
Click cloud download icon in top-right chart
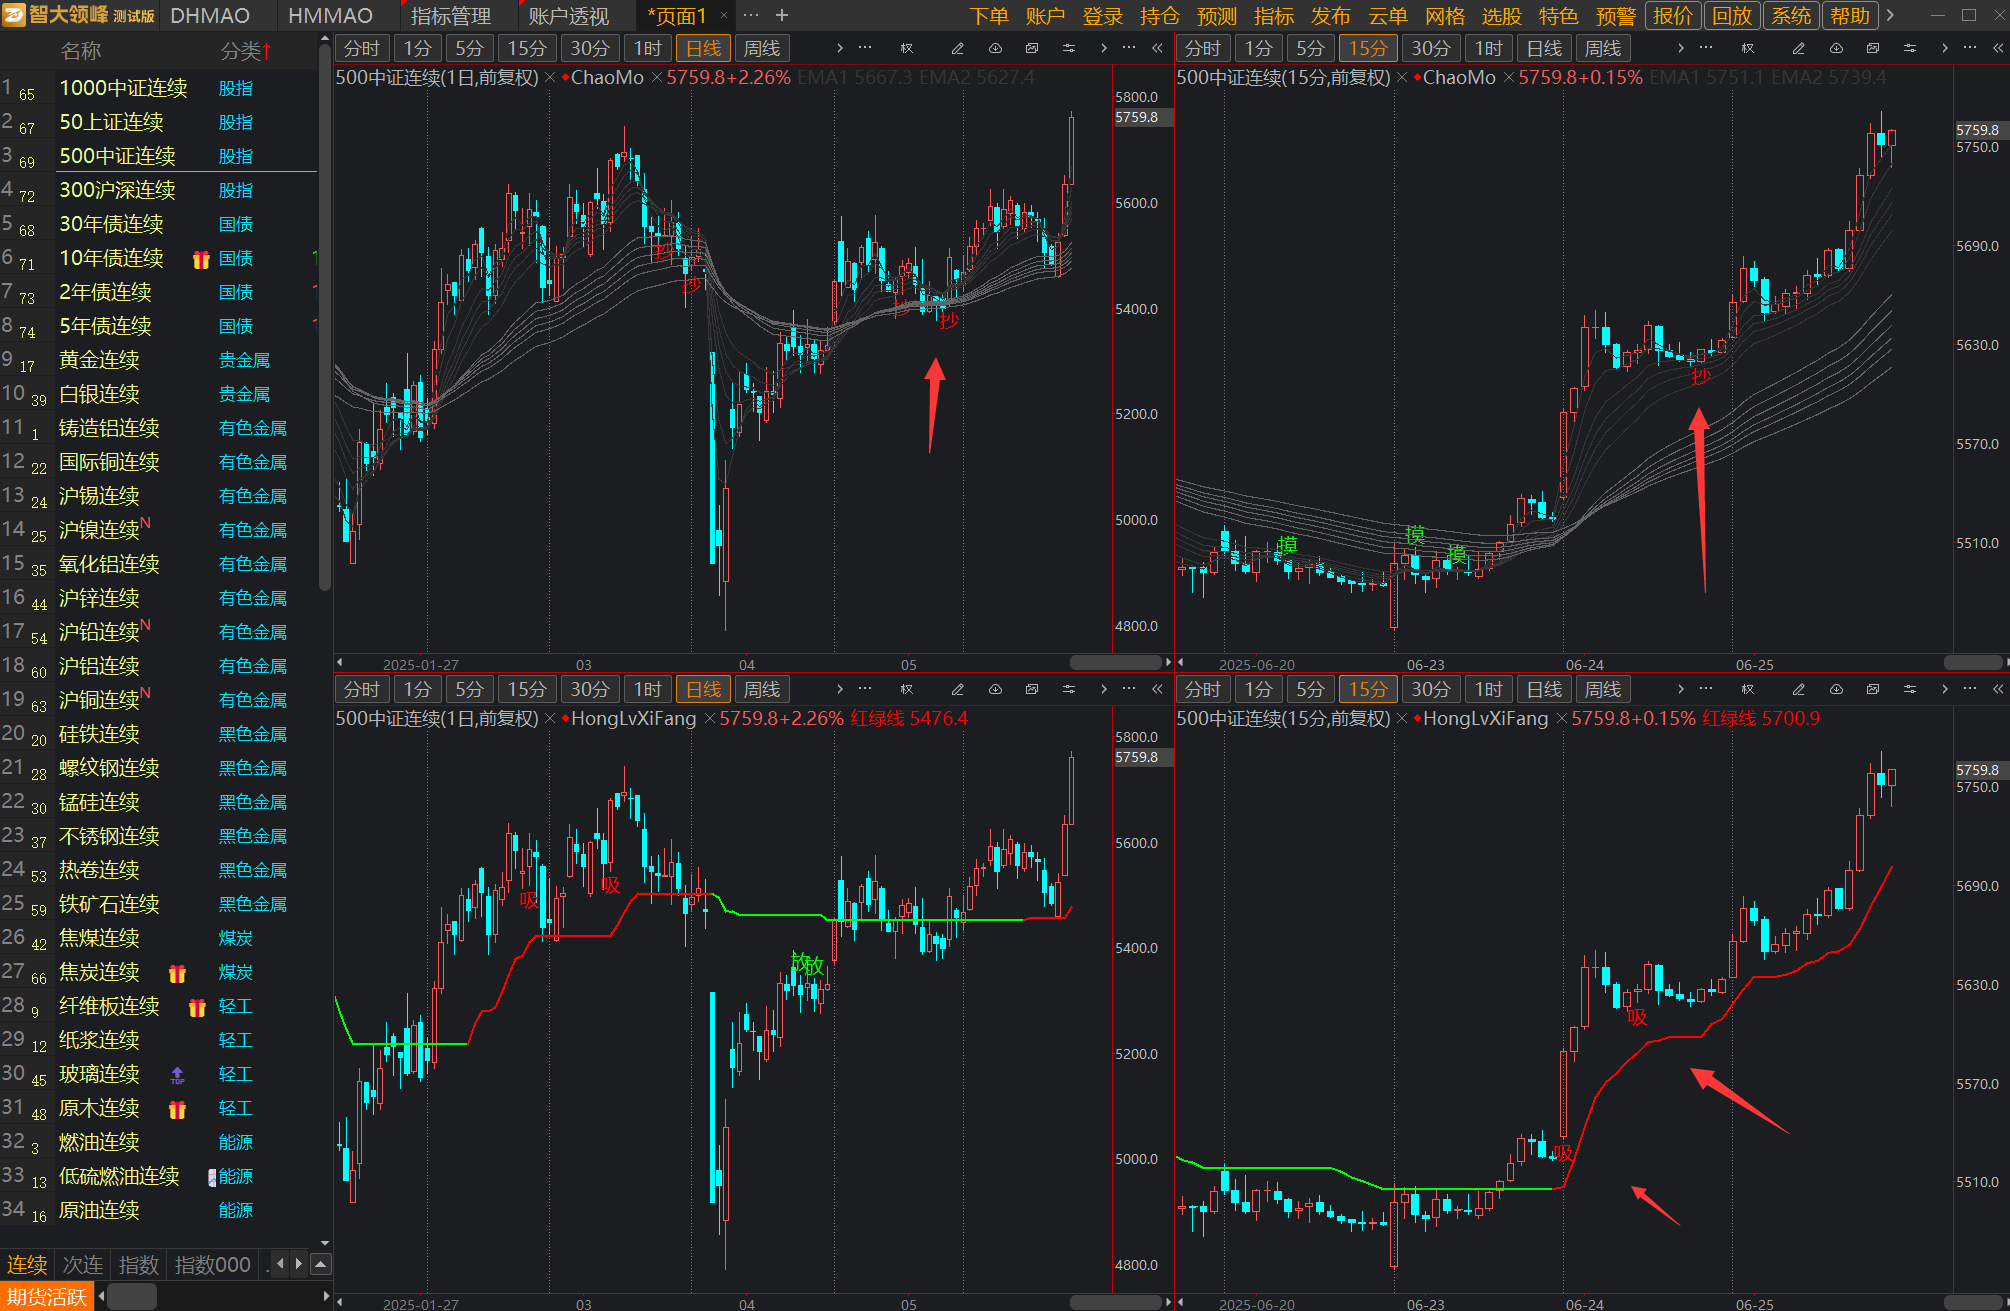pyautogui.click(x=1836, y=48)
